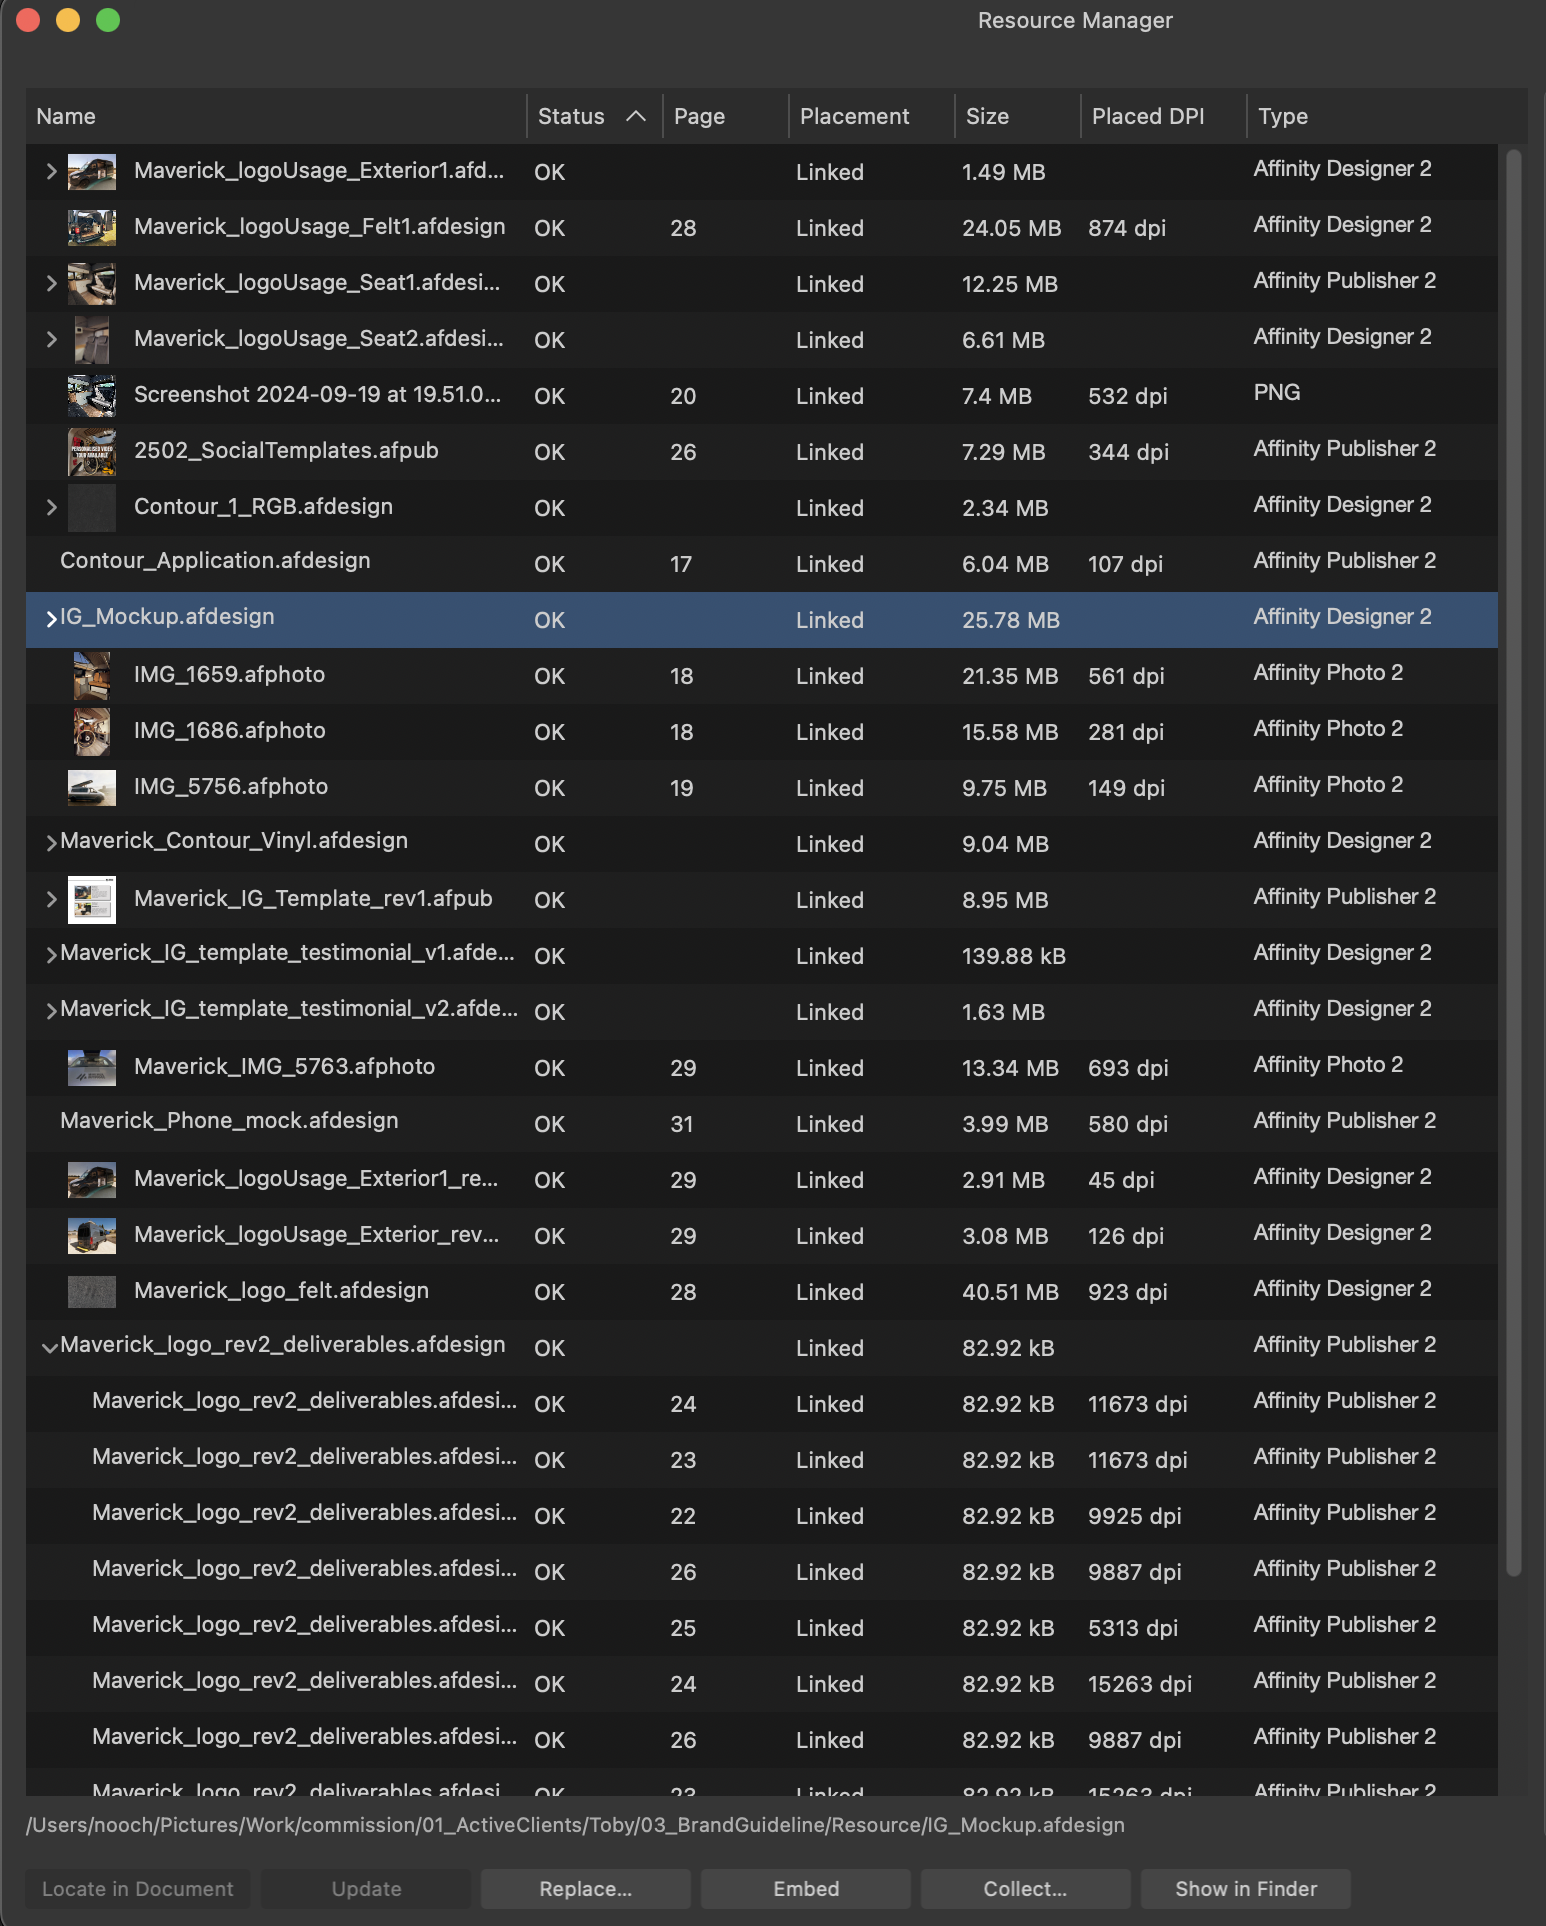1546x1926 pixels.
Task: Select deliverables child row with 5313 dpi
Action: pyautogui.click(x=762, y=1627)
